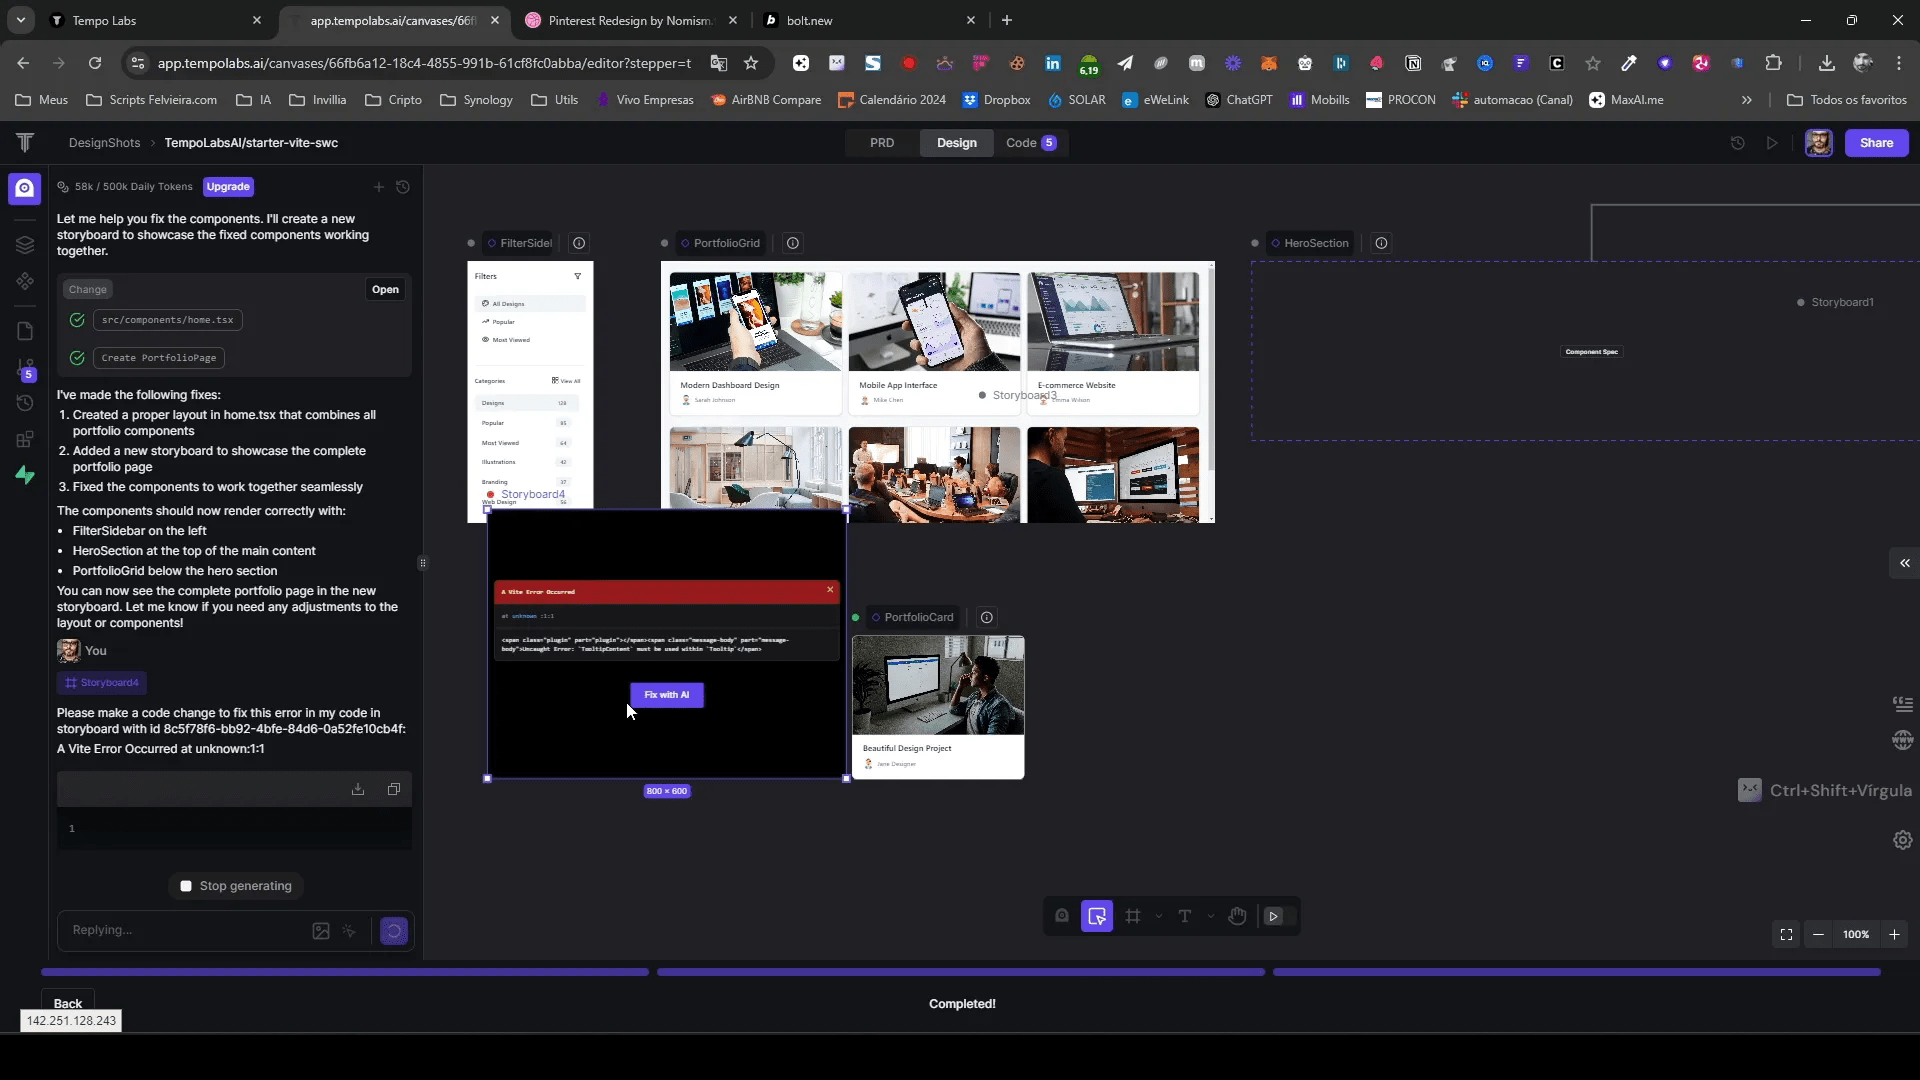Open info icon next to PortfolioCard
This screenshot has height=1080, width=1920.
[x=987, y=617]
